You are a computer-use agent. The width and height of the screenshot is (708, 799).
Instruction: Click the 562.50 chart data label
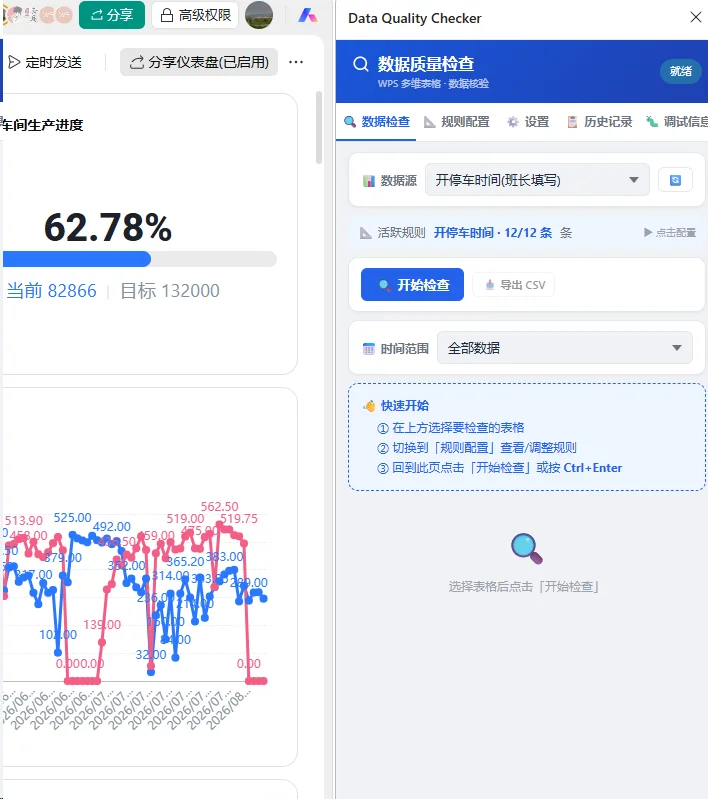[220, 507]
